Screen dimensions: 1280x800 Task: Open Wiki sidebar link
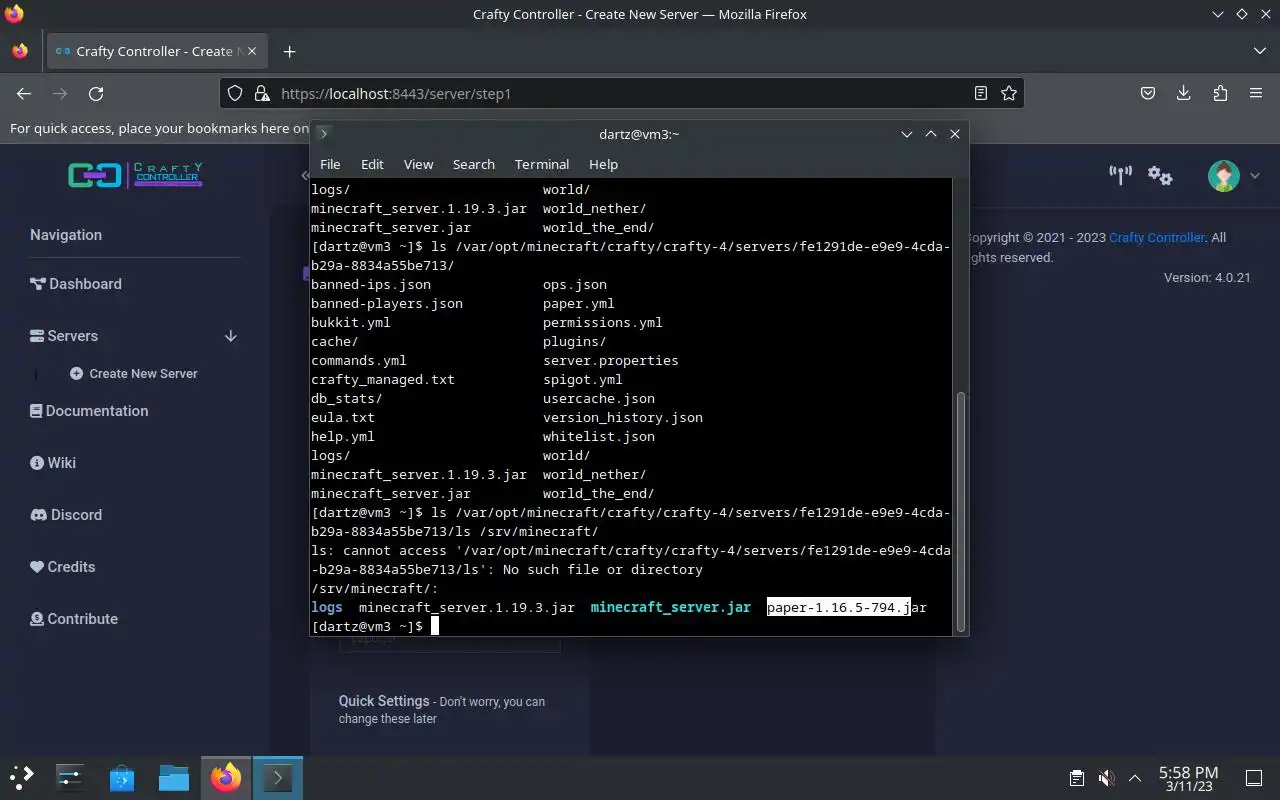(x=53, y=463)
